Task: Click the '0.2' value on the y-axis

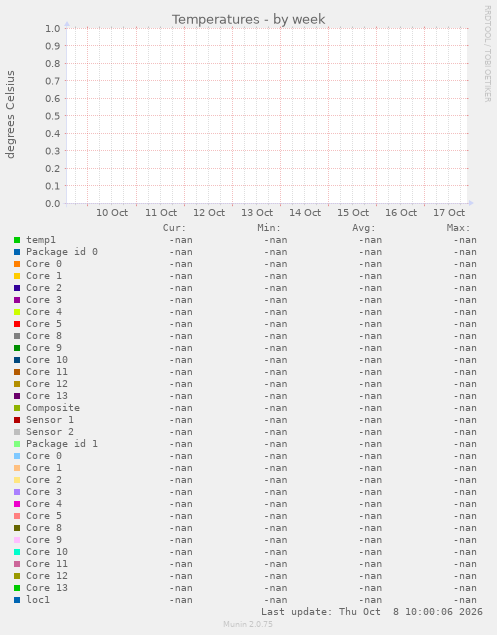Action: [53, 168]
